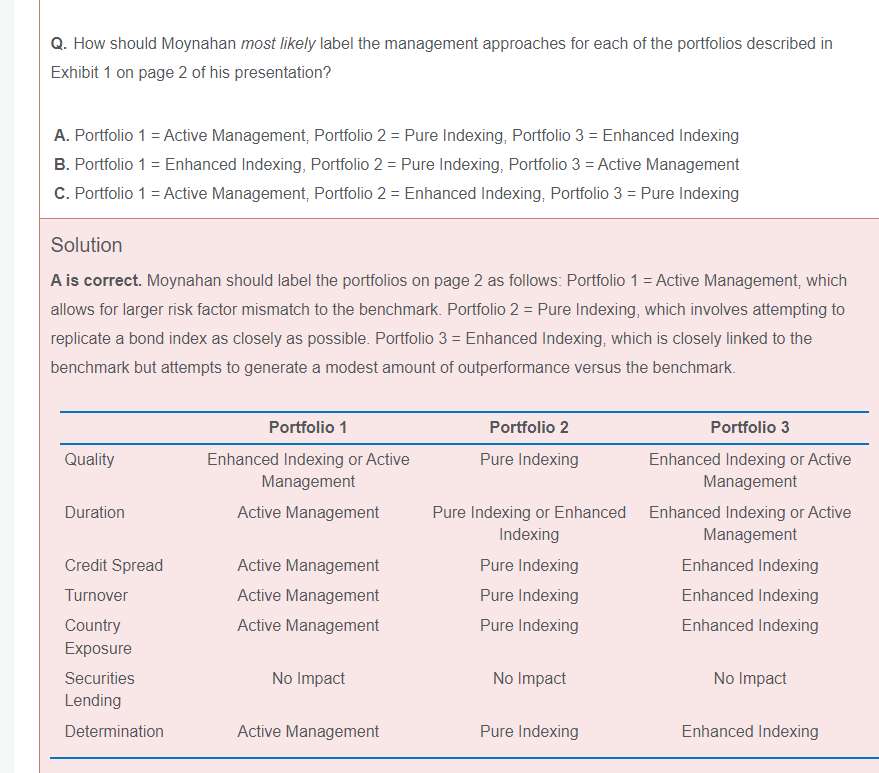Image resolution: width=879 pixels, height=773 pixels.
Task: Click the Portfolio 1 column header
Action: [308, 427]
